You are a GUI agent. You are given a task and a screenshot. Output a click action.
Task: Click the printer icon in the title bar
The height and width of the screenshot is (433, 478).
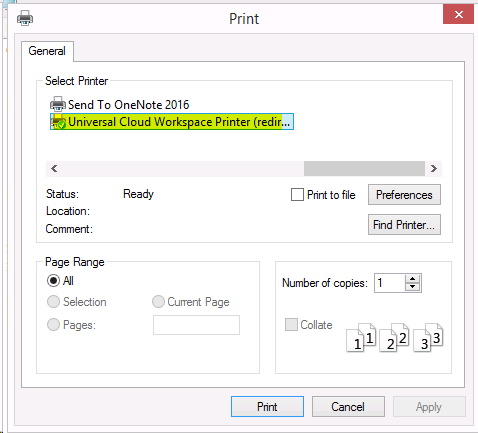pyautogui.click(x=25, y=18)
